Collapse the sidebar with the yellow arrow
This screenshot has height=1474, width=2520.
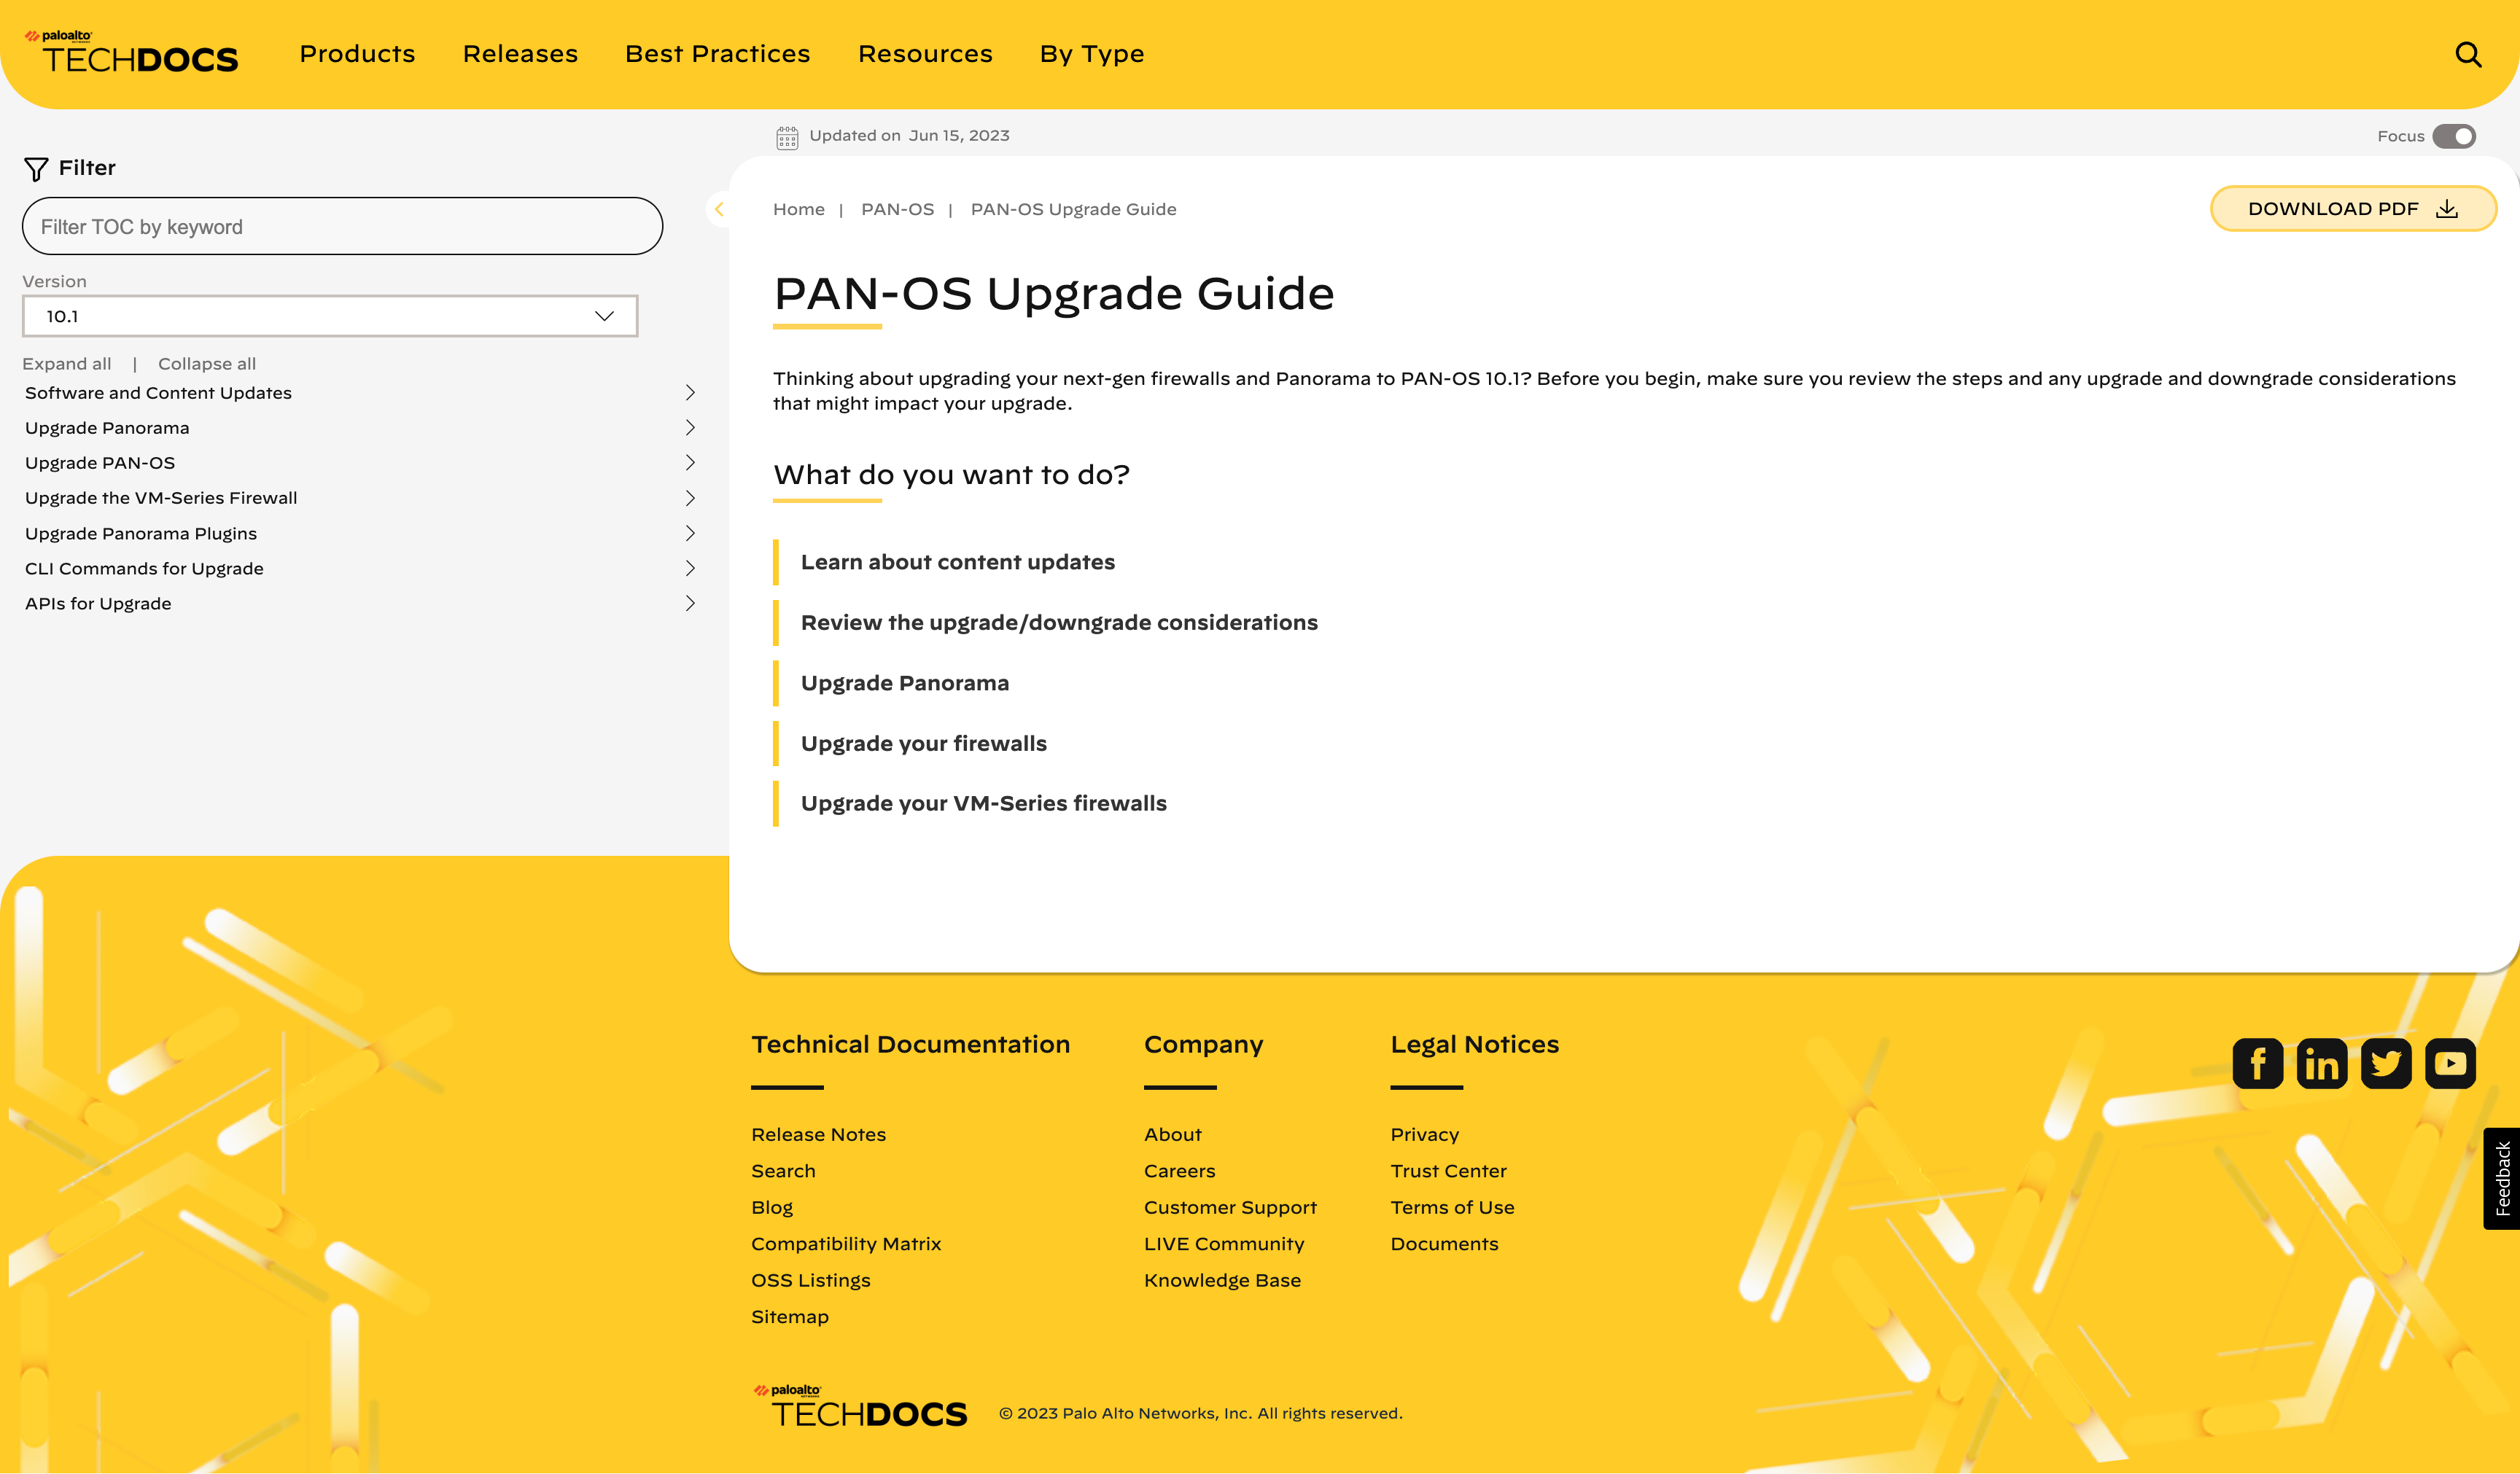click(x=719, y=209)
